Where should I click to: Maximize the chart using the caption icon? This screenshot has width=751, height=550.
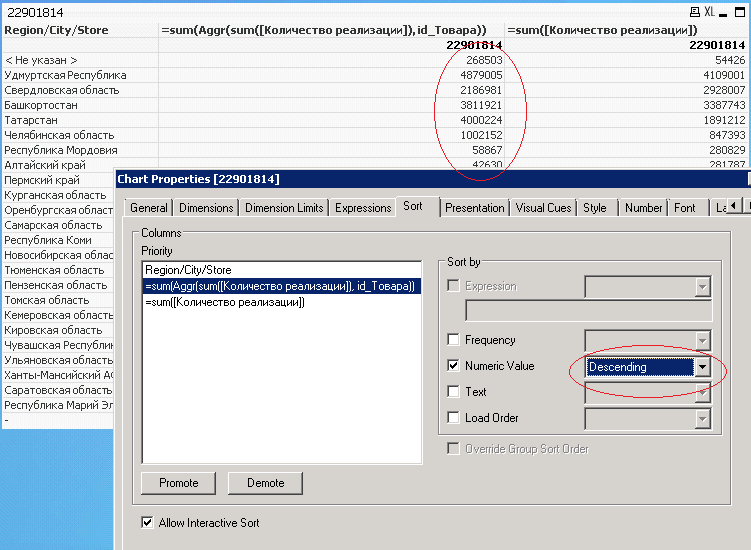point(739,11)
